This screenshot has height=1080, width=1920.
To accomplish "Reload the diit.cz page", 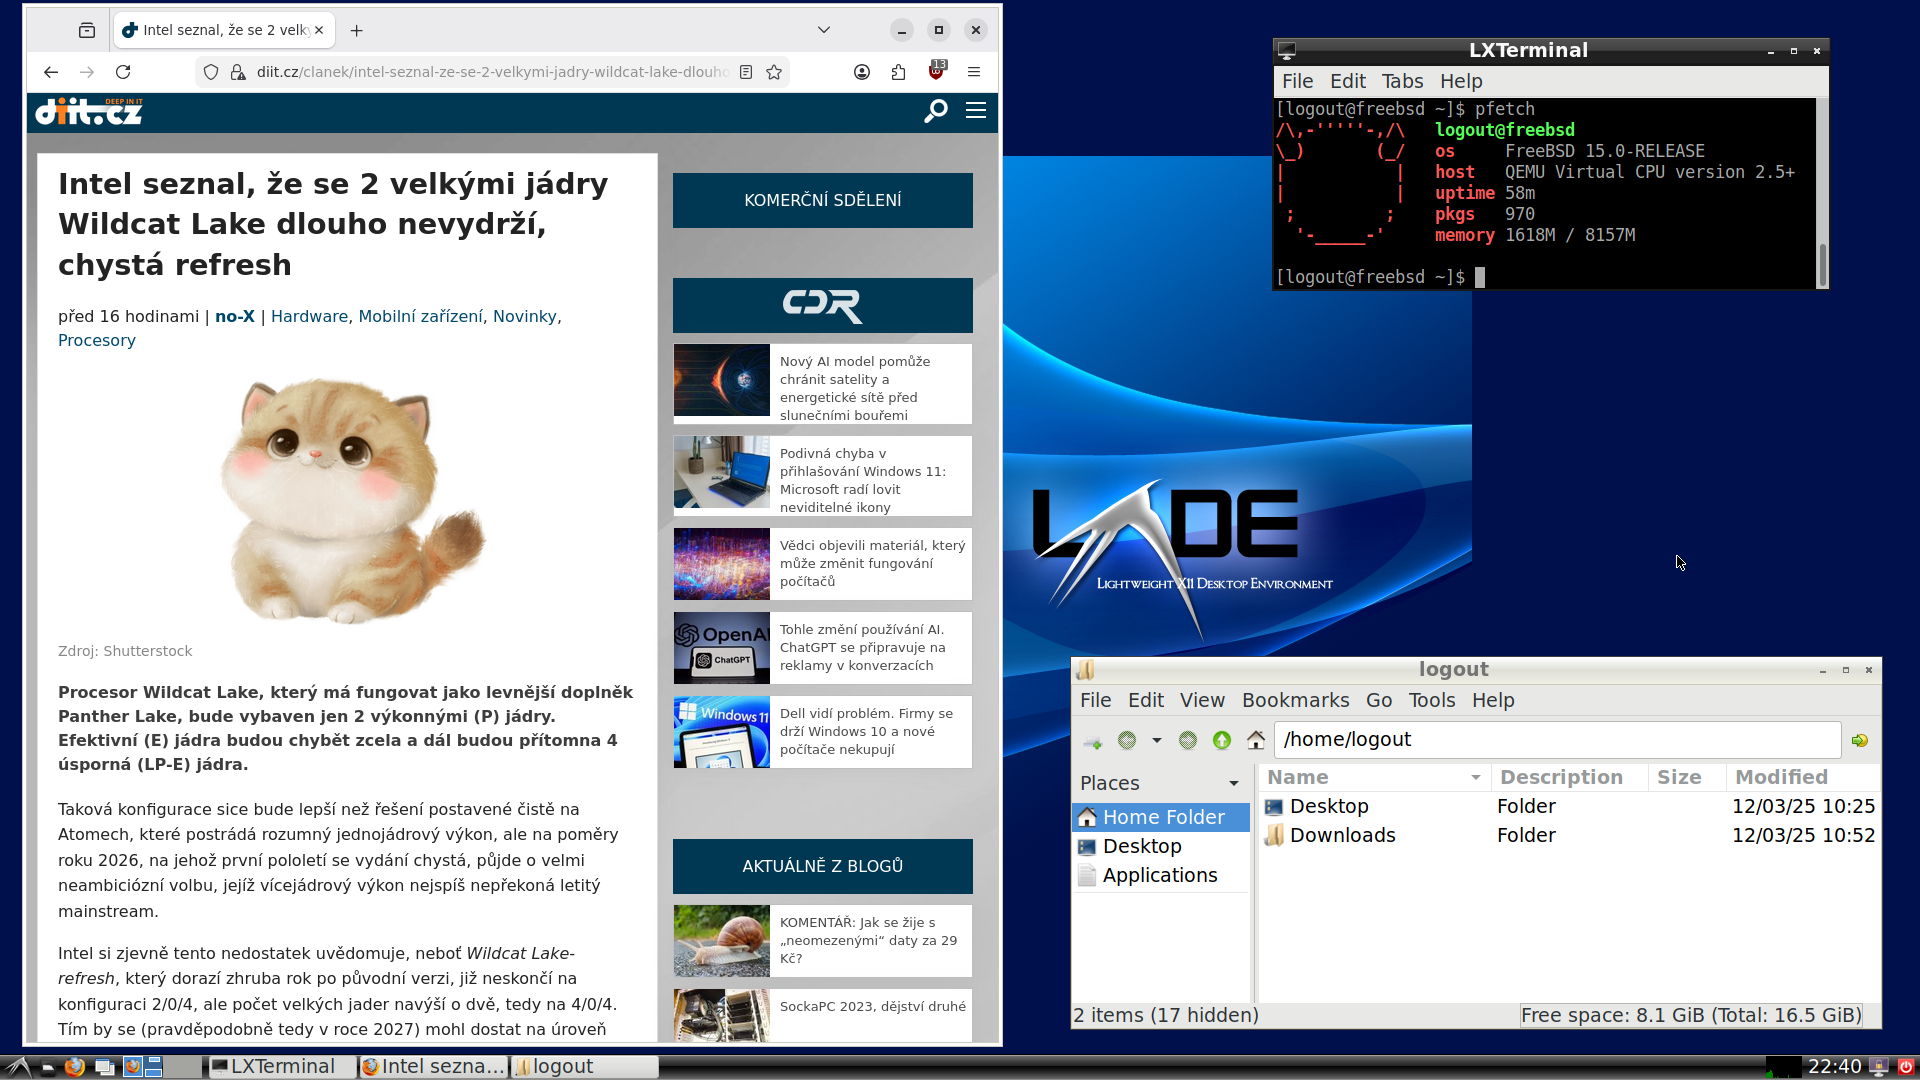I will tap(123, 72).
